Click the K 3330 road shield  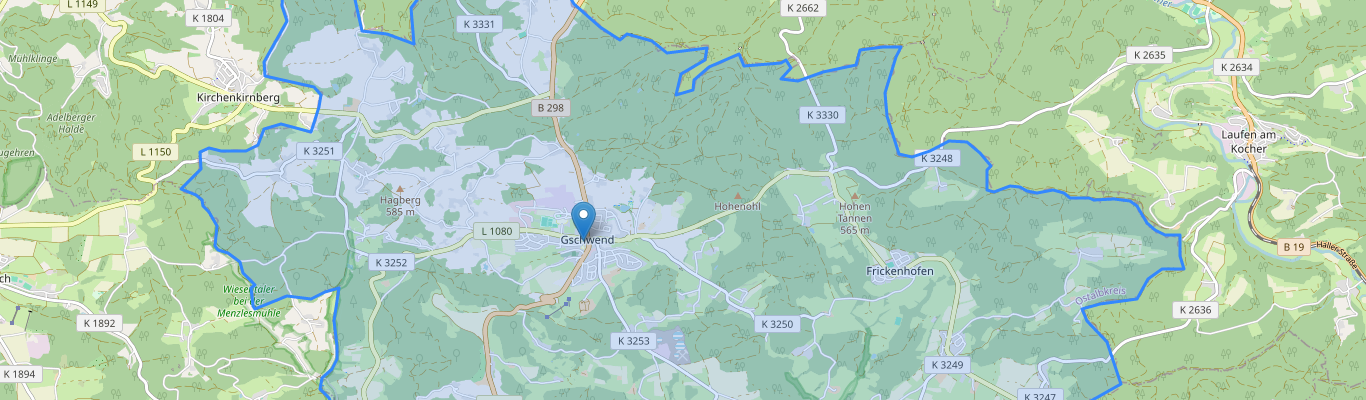(823, 115)
